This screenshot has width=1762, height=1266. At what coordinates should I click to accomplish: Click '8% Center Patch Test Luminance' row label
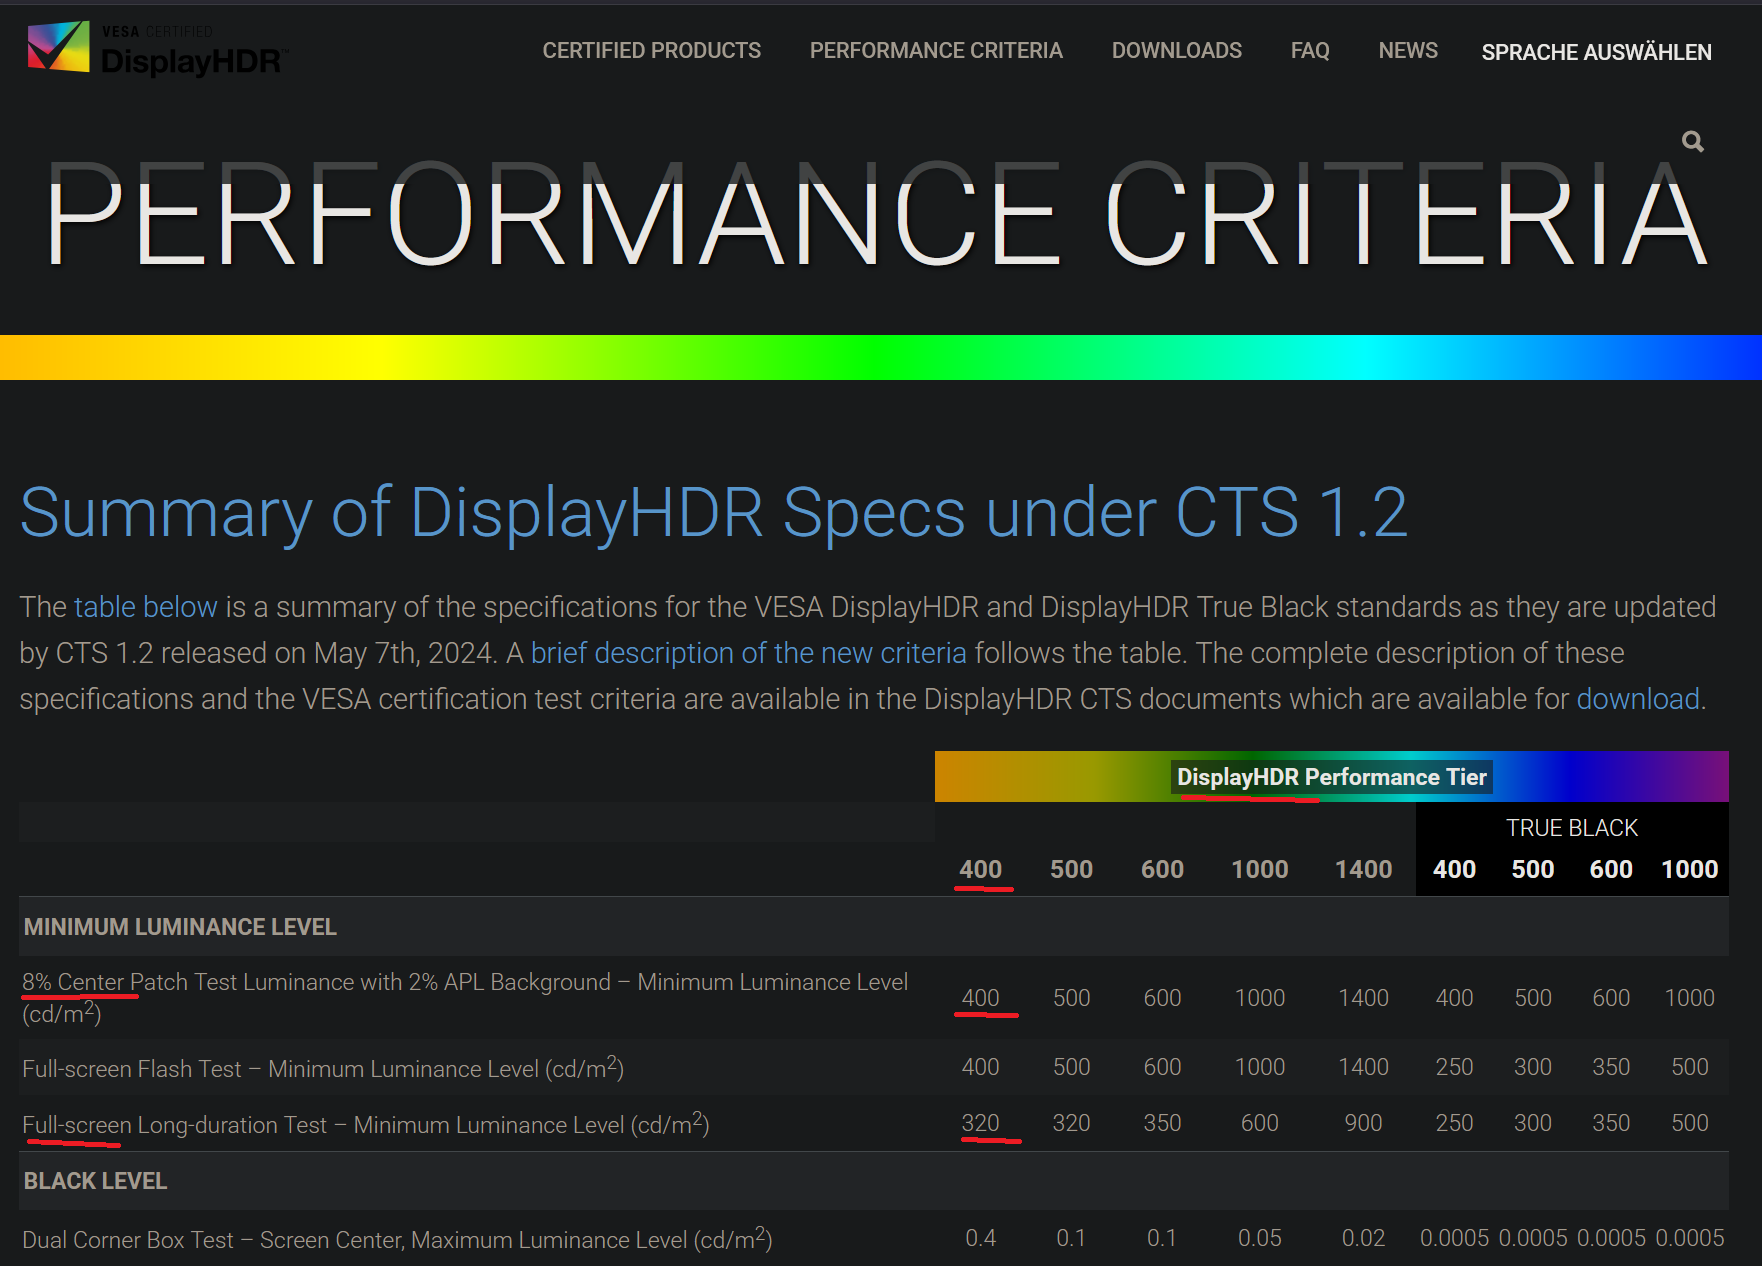point(465,997)
